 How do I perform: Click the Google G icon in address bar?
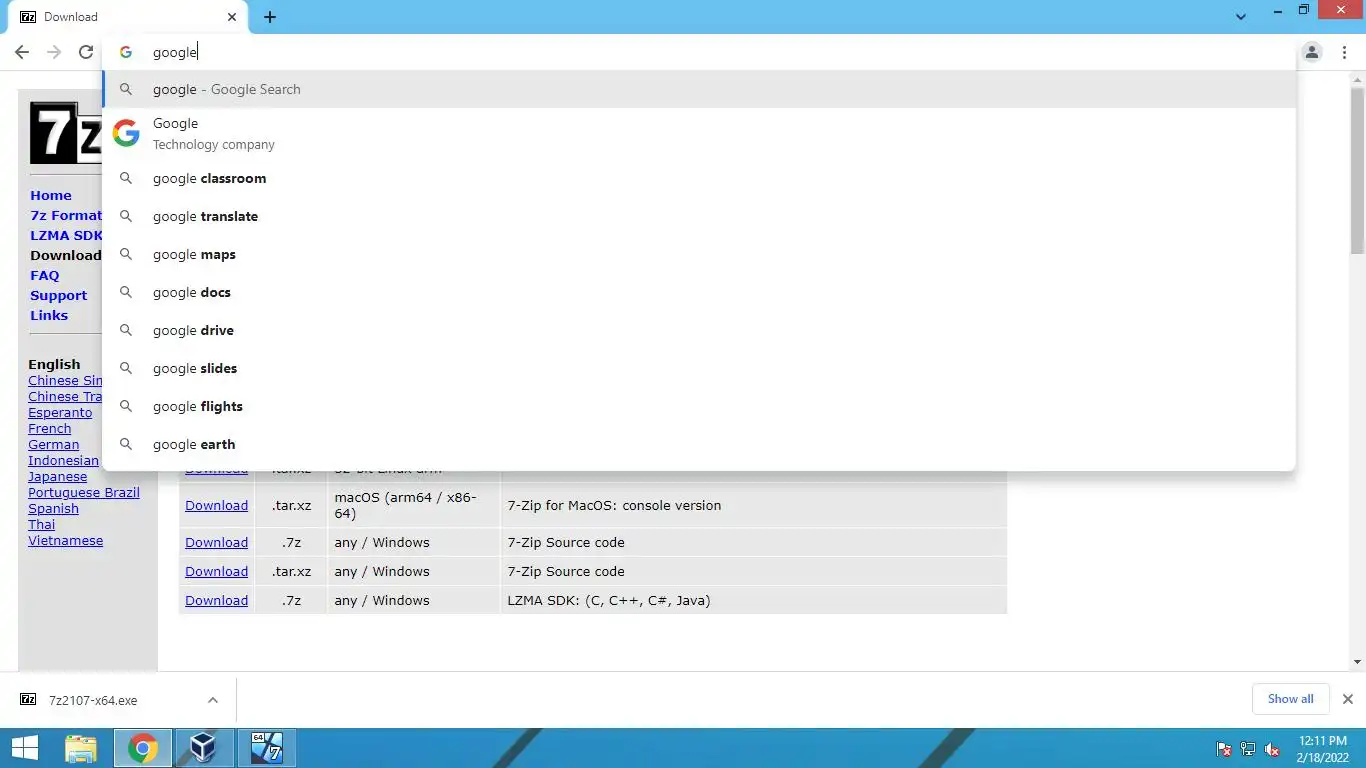[126, 52]
